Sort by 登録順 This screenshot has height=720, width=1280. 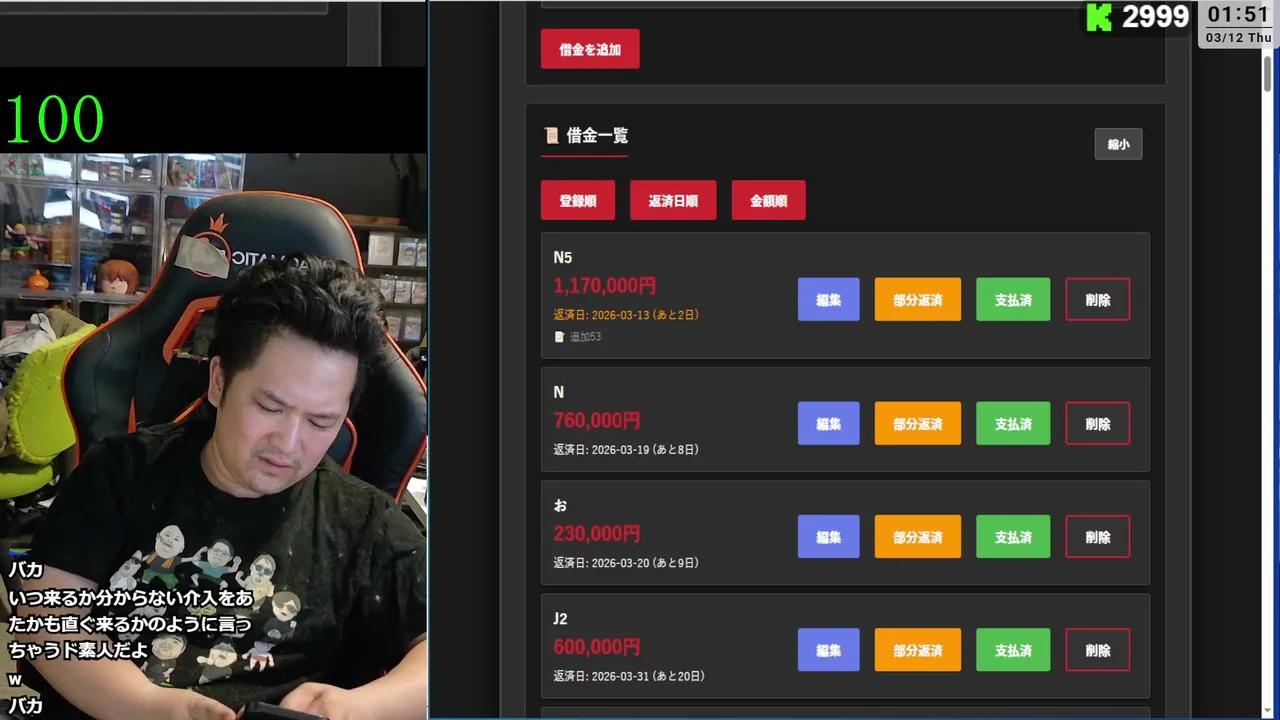click(578, 200)
